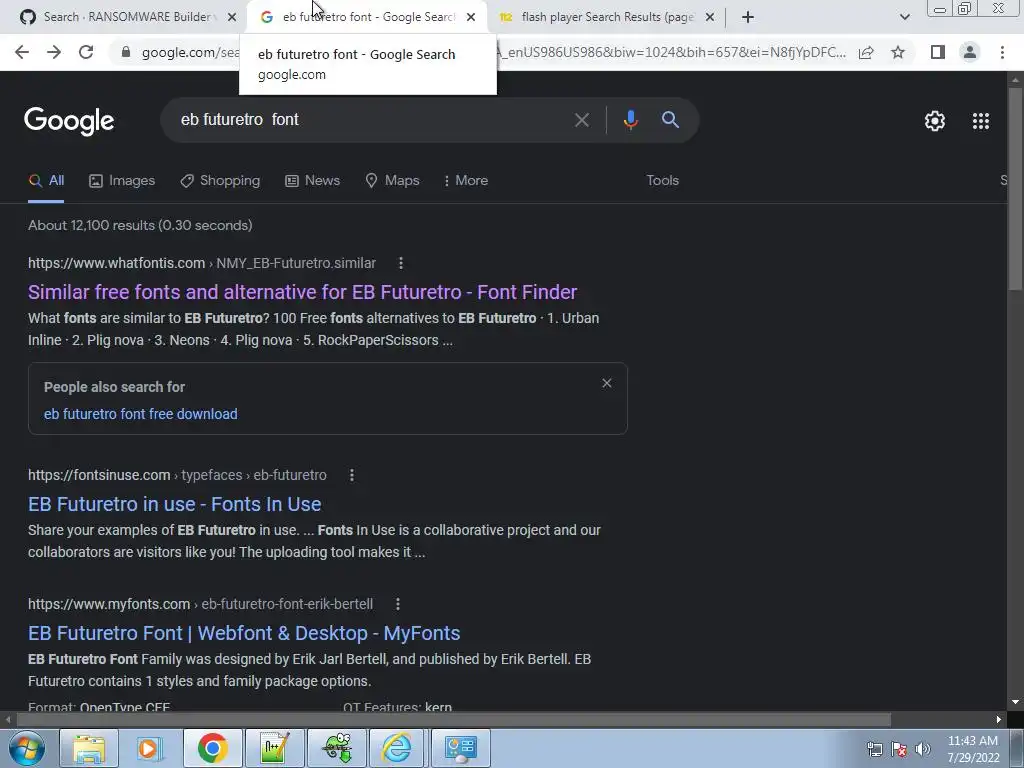
Task: Switch to Maps results
Action: pyautogui.click(x=392, y=181)
